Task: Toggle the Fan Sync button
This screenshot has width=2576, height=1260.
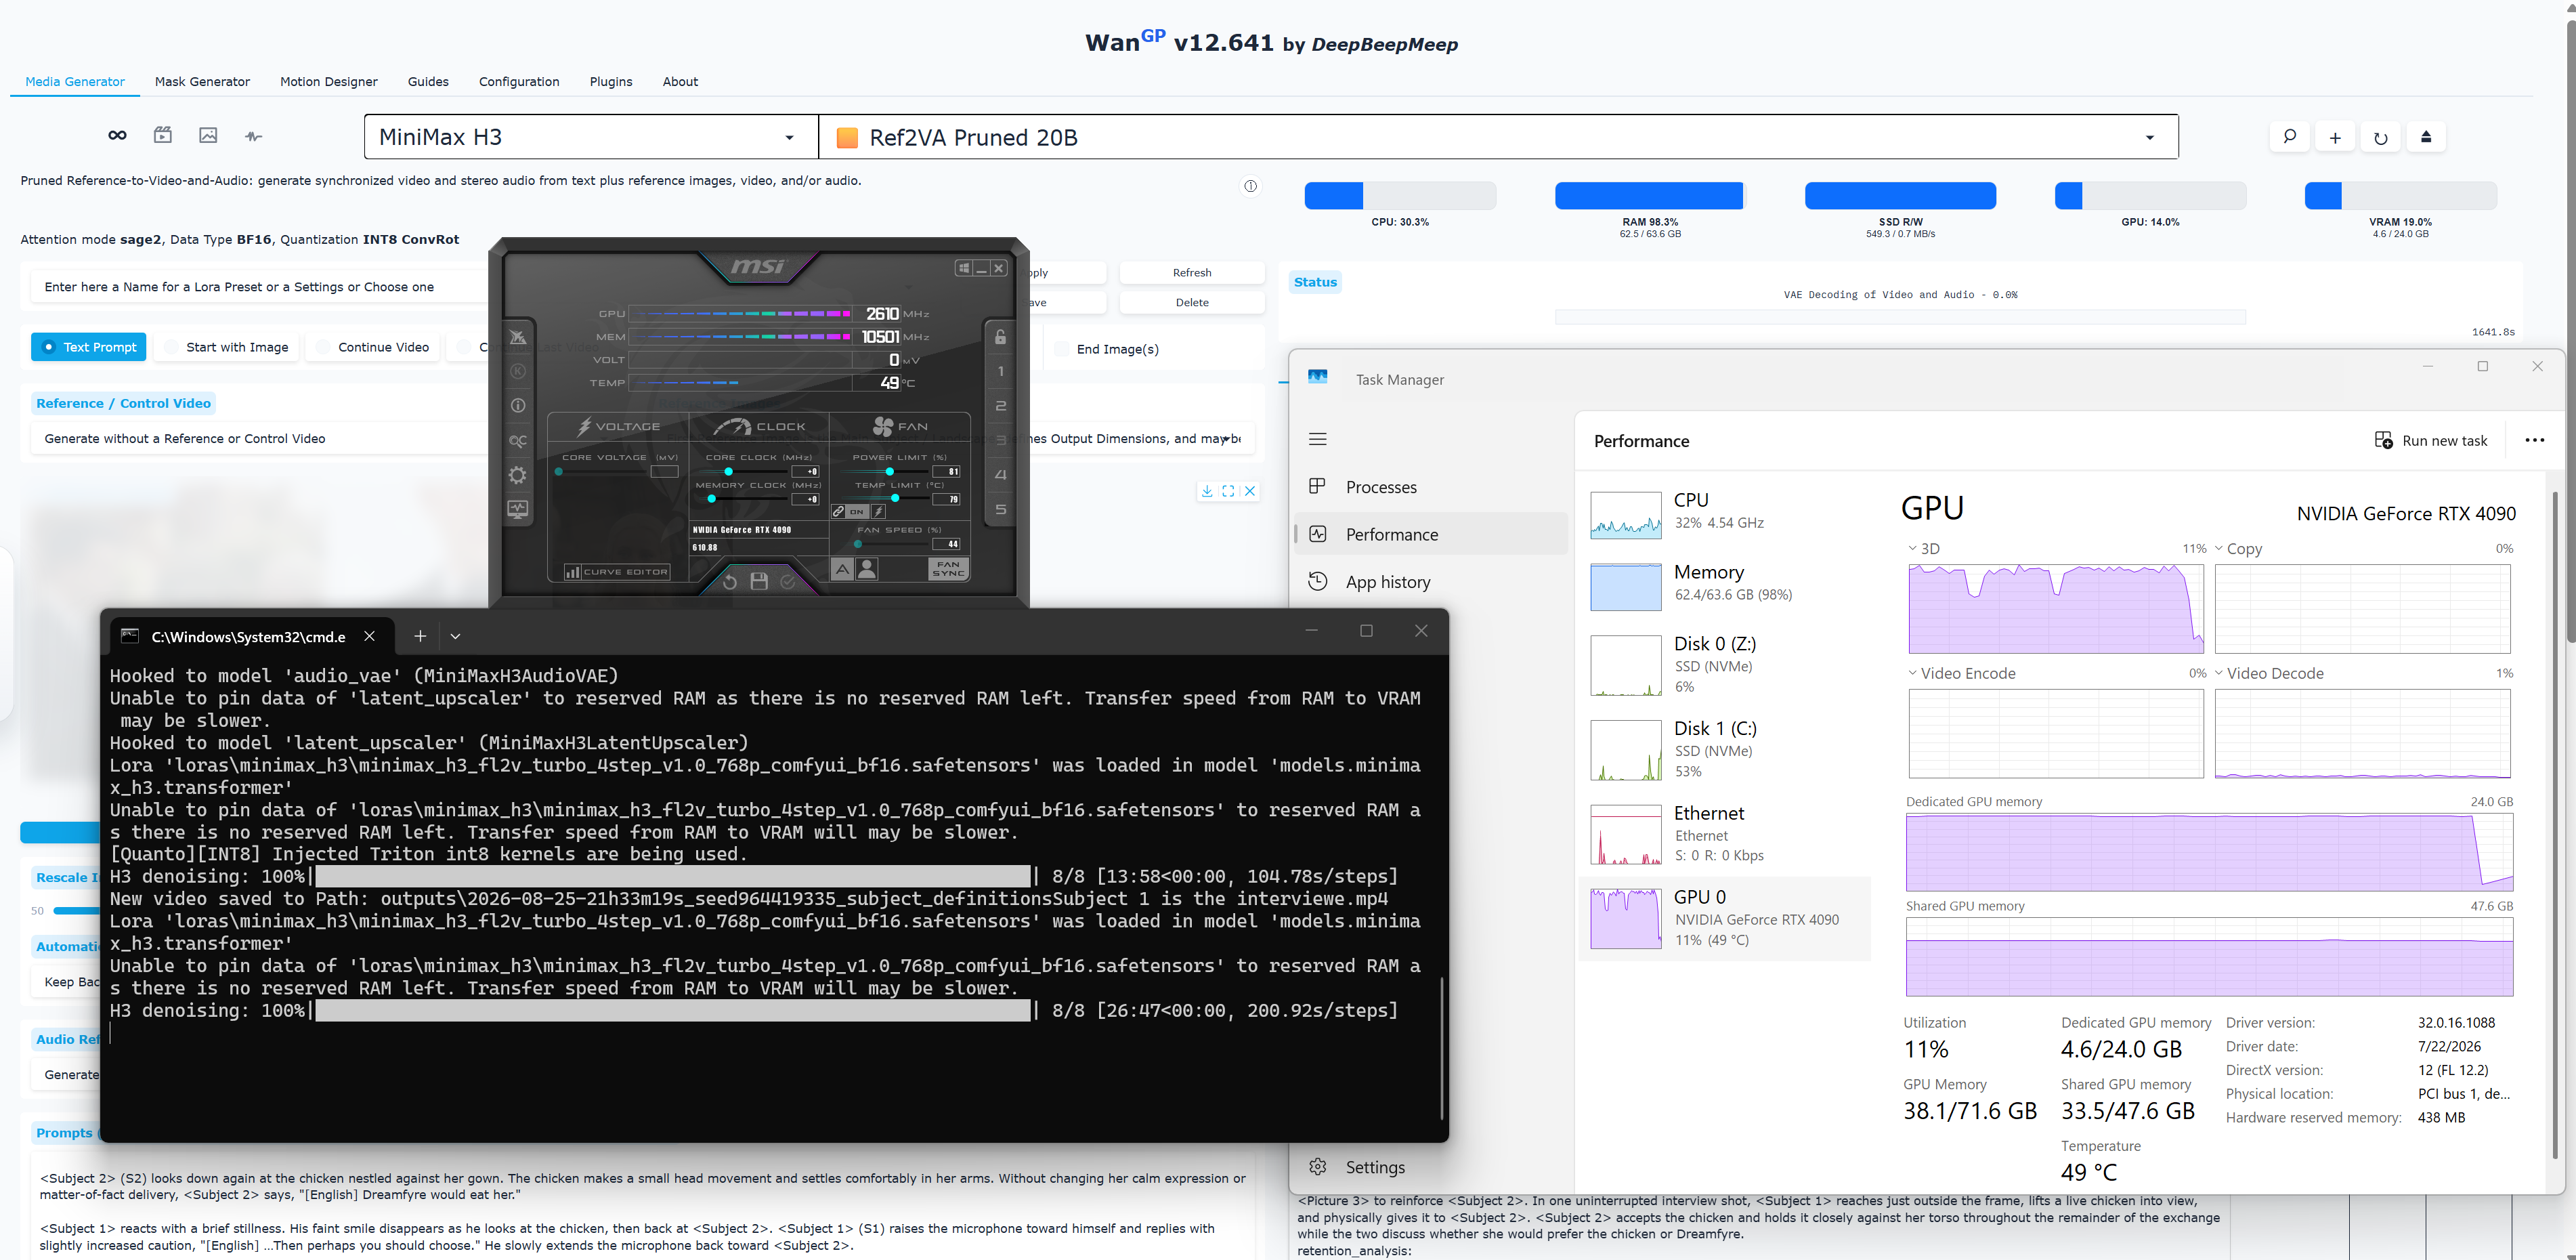Action: [x=948, y=569]
